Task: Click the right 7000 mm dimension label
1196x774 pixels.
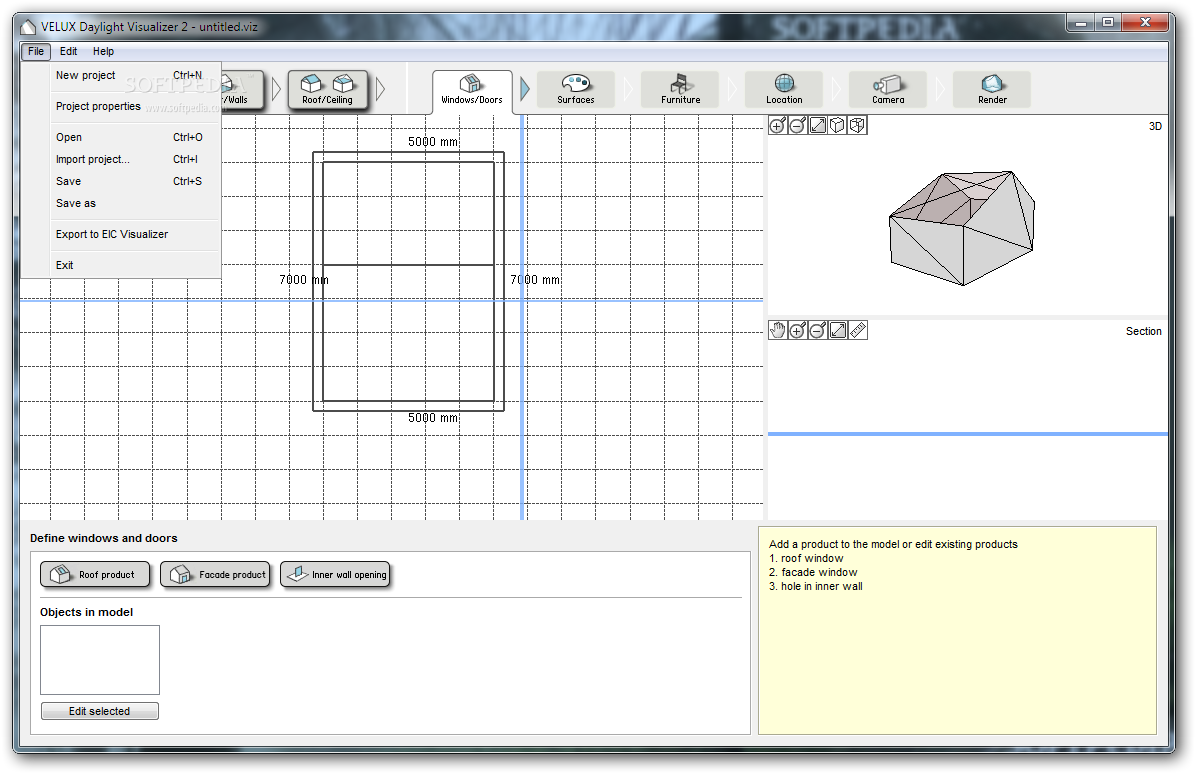Action: pos(535,280)
